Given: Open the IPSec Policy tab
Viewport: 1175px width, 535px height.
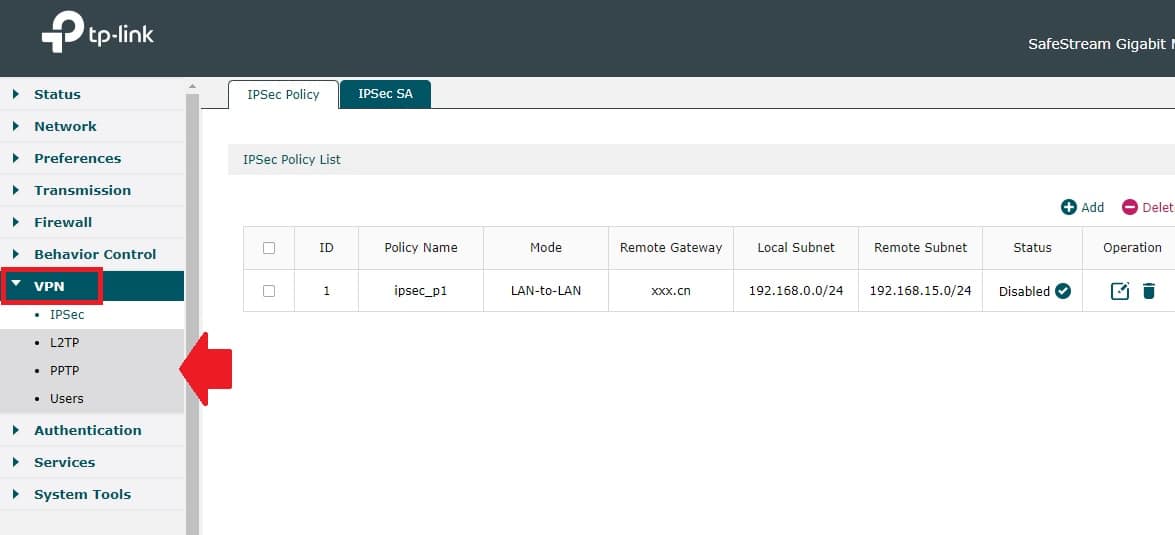Looking at the screenshot, I should 283,94.
